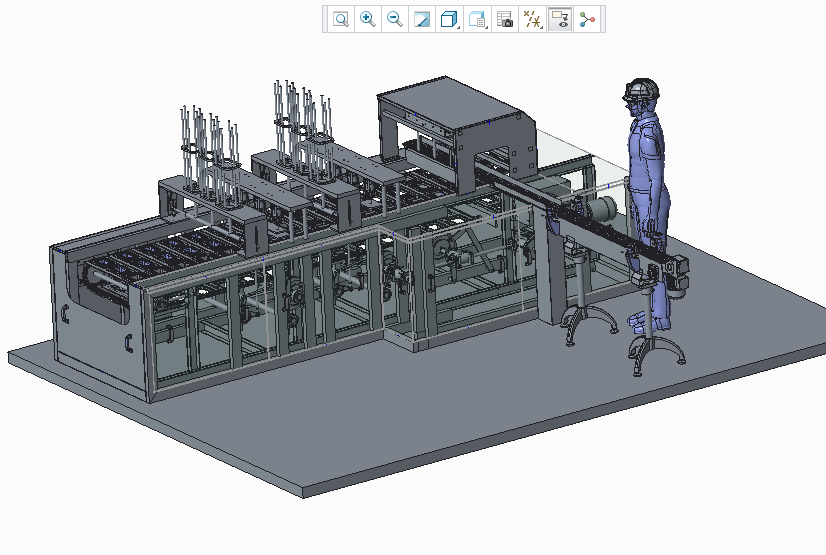Zoom in using the plus magnifier

368,19
